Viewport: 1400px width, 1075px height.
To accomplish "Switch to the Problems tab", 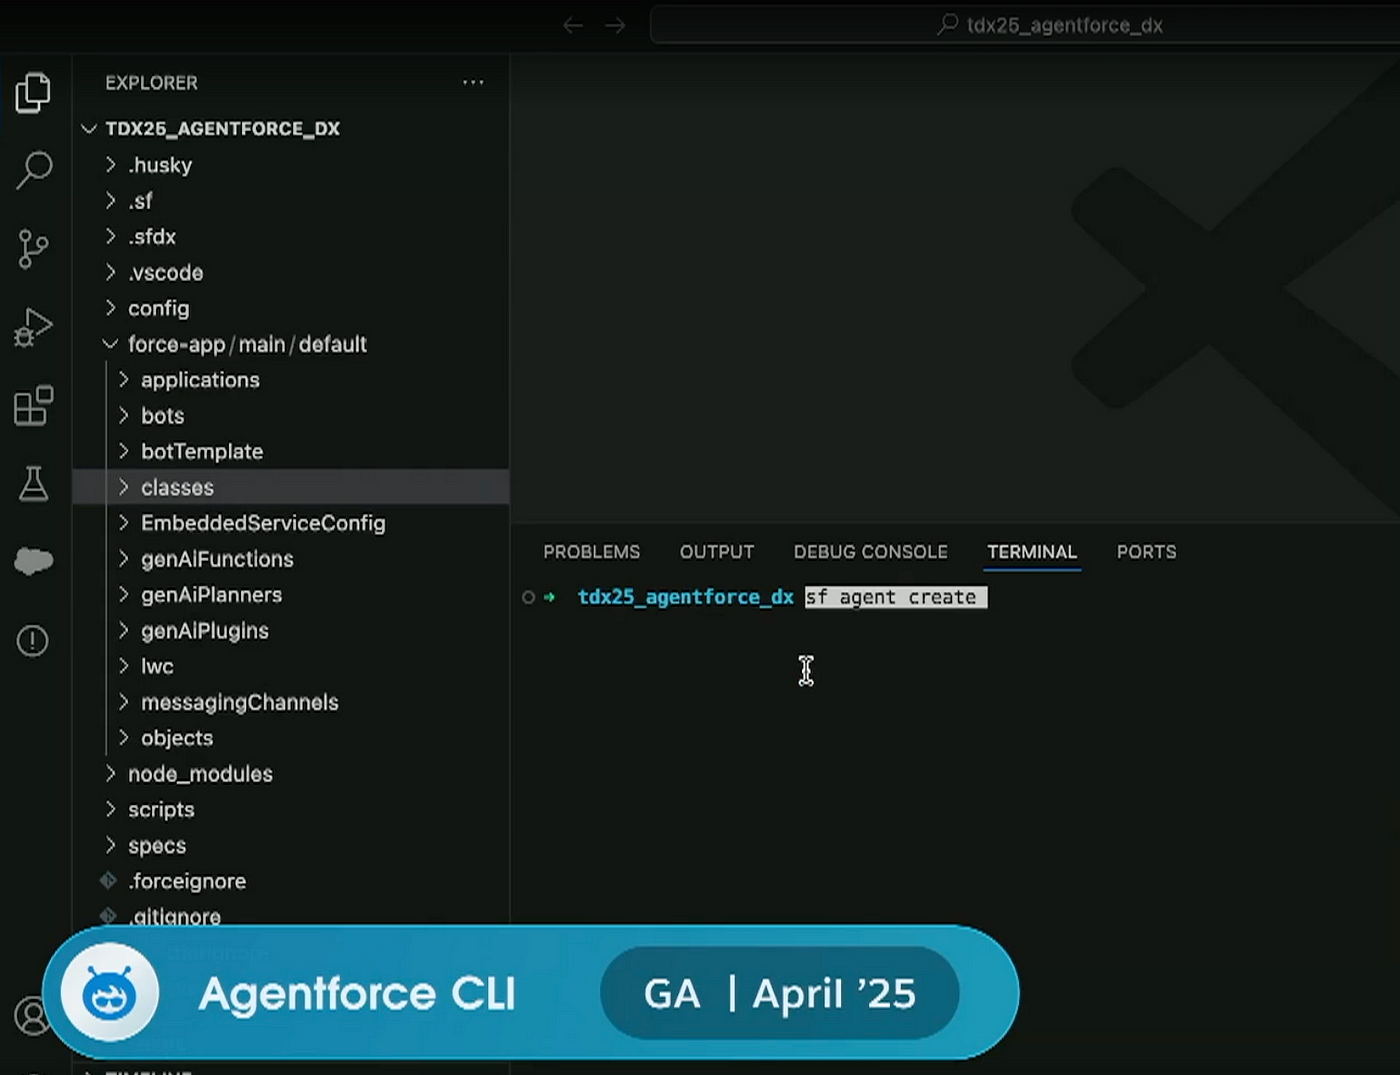I will pyautogui.click(x=591, y=552).
